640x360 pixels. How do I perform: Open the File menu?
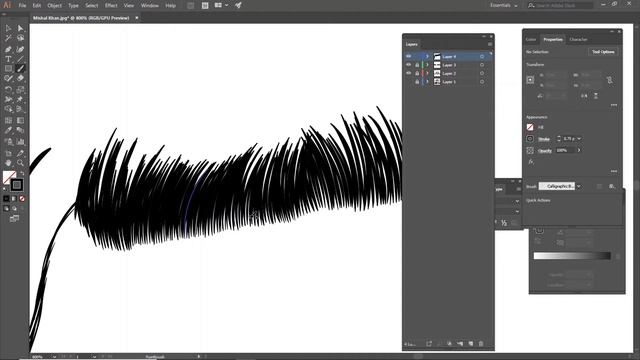pyautogui.click(x=22, y=5)
